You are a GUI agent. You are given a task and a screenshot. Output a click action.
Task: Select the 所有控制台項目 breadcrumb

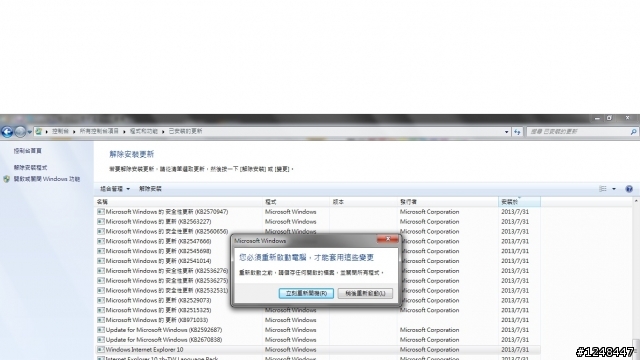pos(99,131)
